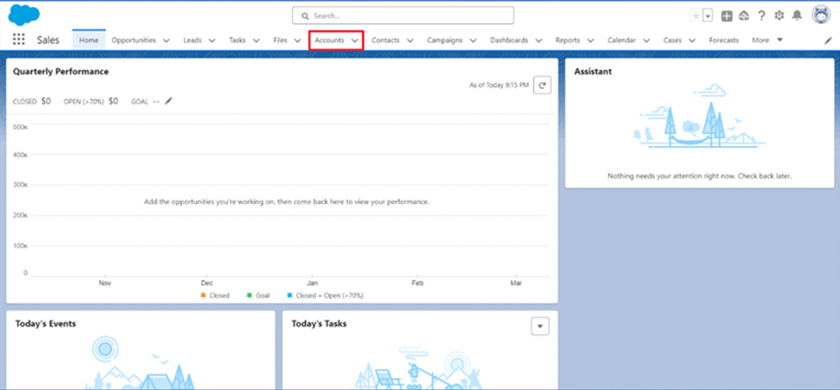
Task: Open the Accounts tab
Action: (329, 40)
